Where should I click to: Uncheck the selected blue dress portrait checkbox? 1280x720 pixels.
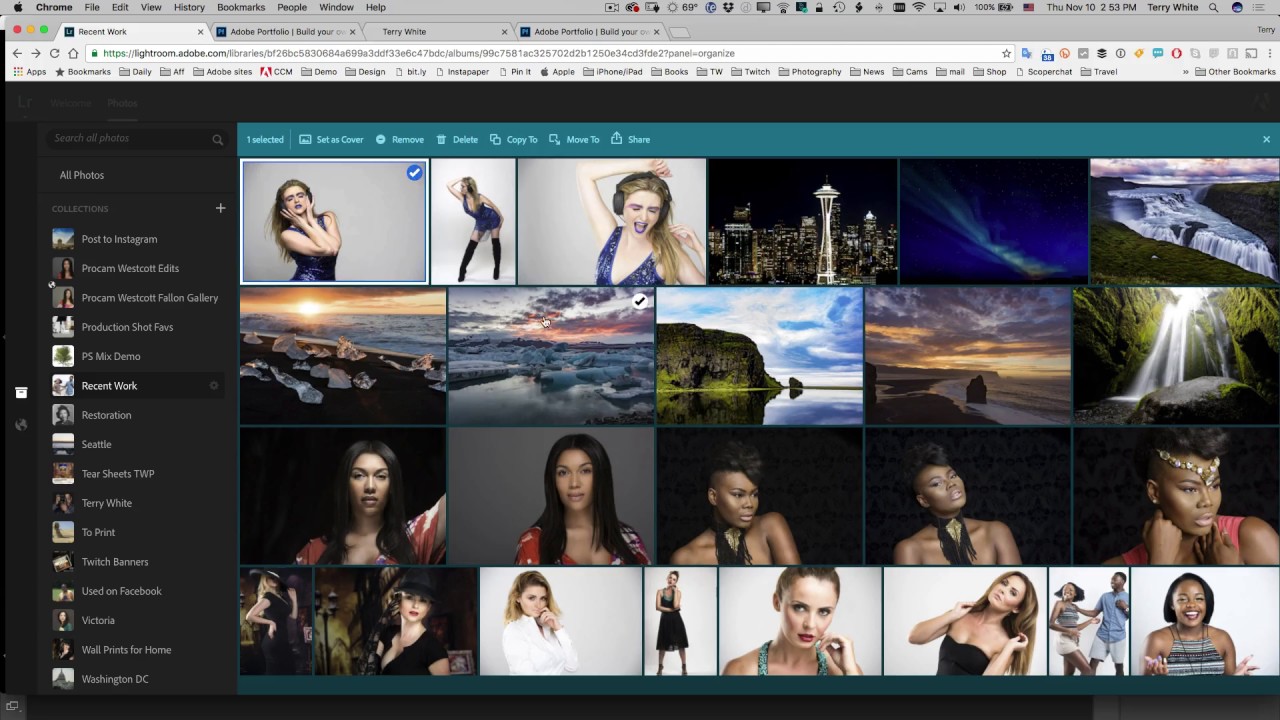414,173
